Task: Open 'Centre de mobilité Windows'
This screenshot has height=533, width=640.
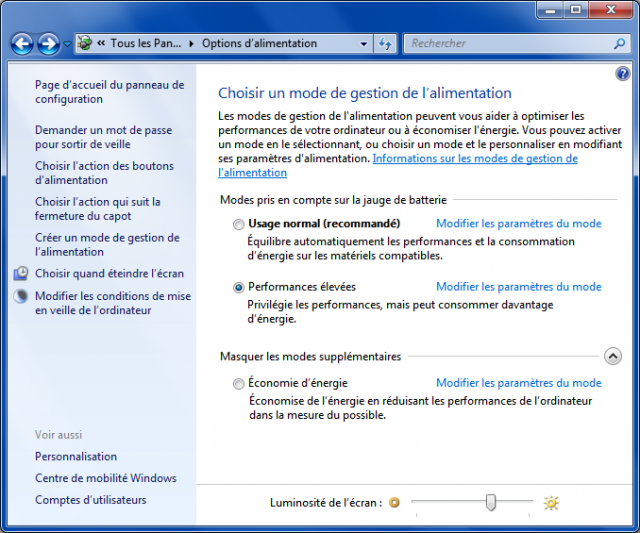Action: point(106,478)
